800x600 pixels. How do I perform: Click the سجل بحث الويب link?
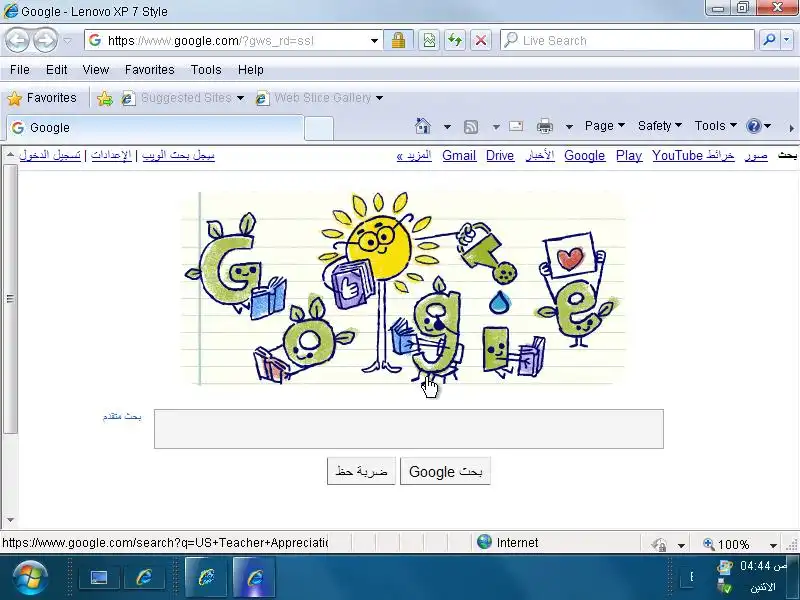coord(178,155)
